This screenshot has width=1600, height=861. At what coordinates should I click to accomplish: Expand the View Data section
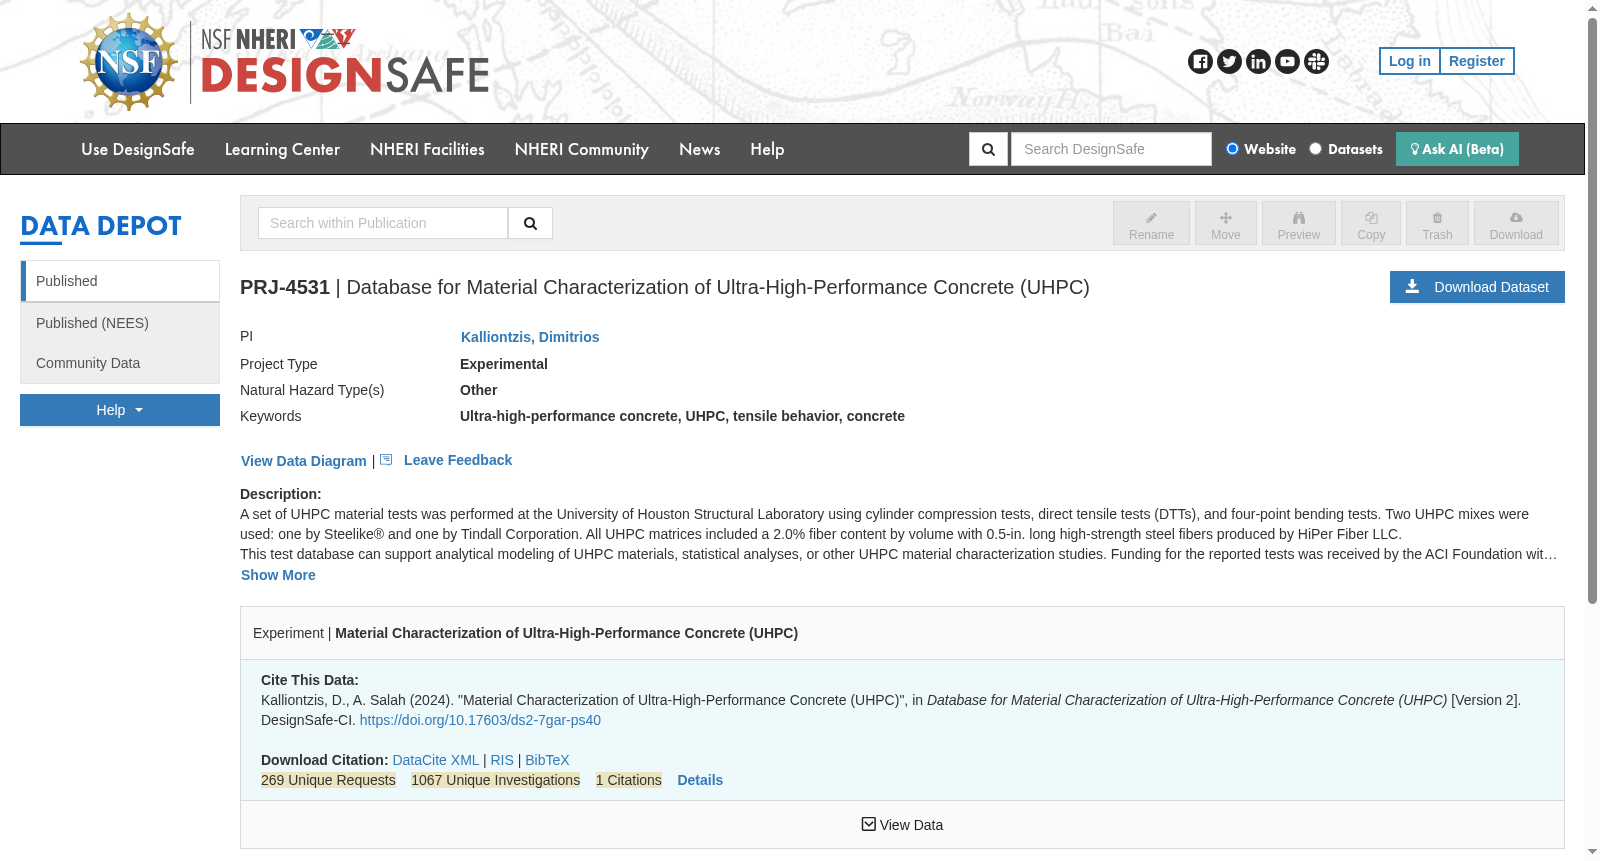[x=902, y=825]
